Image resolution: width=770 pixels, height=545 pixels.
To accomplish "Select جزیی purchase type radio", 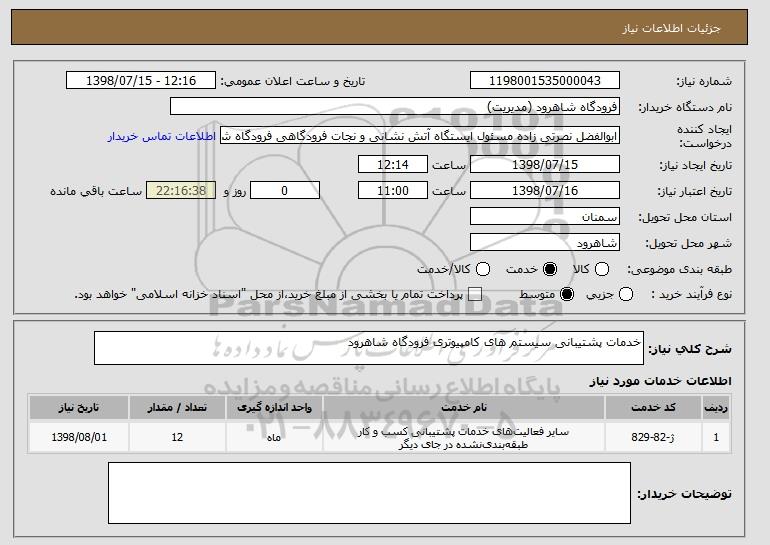I will pyautogui.click(x=626, y=295).
